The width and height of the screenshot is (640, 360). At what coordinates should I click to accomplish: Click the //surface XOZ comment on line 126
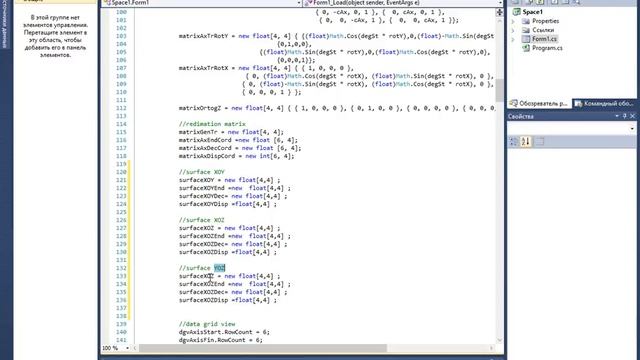tap(202, 220)
